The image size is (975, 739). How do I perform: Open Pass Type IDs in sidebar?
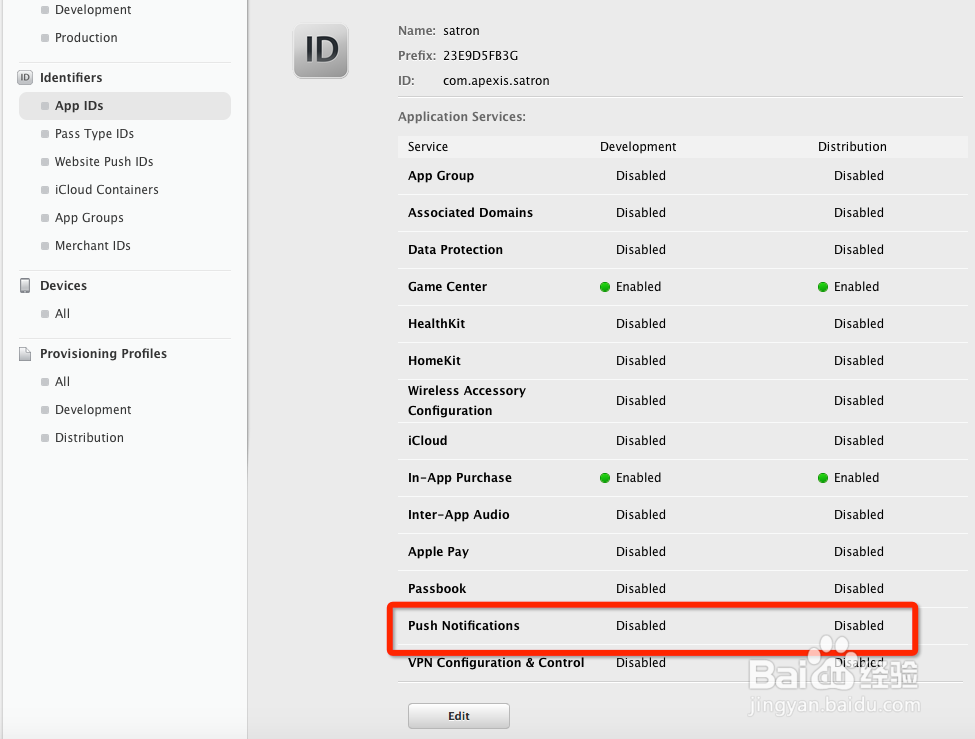(x=94, y=134)
